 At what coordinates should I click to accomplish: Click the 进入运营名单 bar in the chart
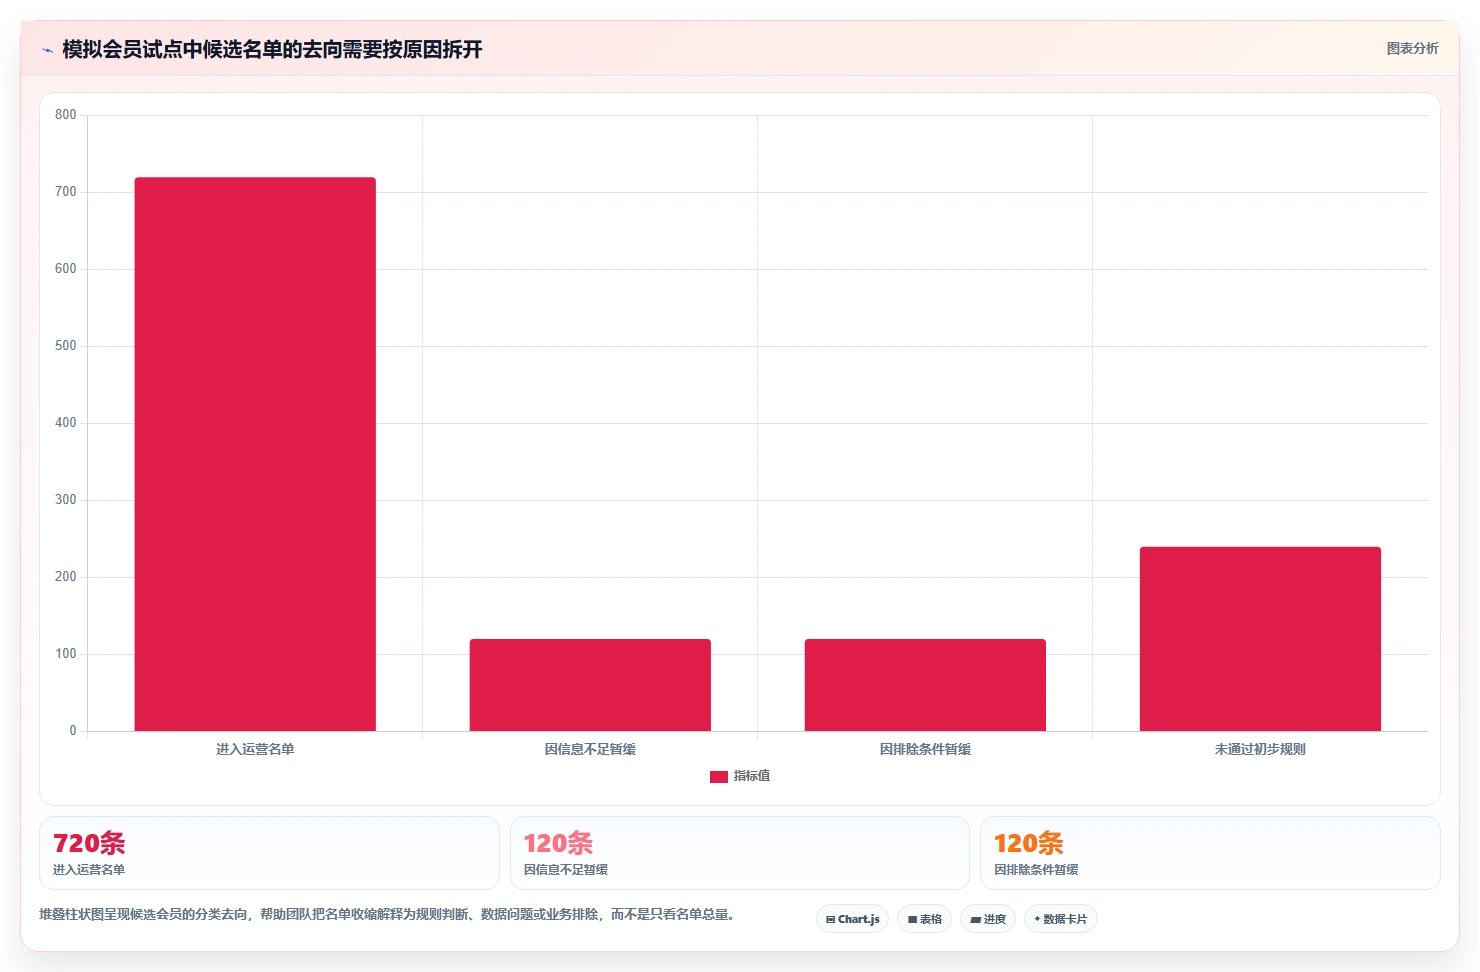(x=255, y=454)
